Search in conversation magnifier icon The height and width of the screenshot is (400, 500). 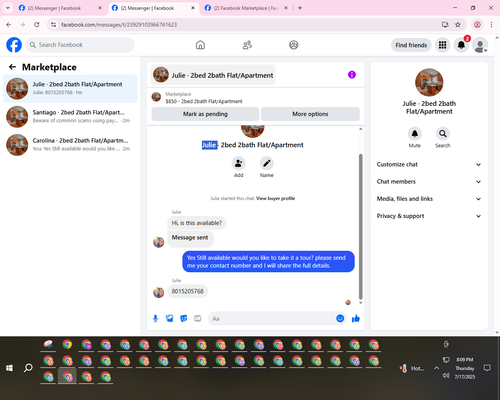[443, 134]
